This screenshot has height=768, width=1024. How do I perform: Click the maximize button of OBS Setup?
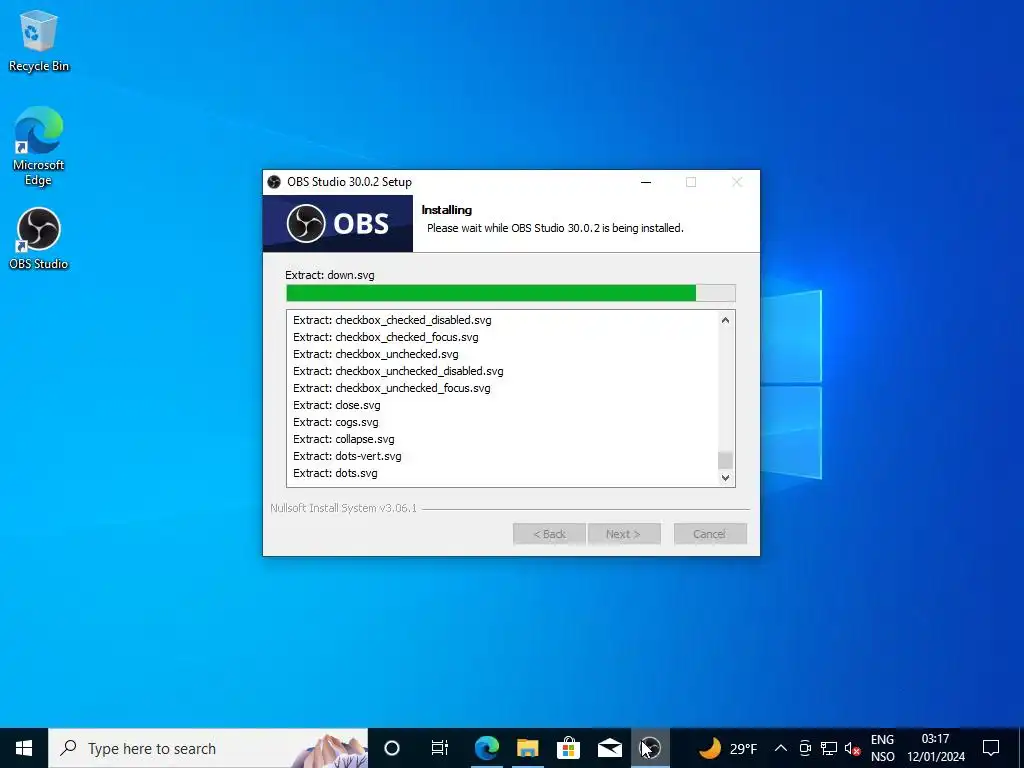(x=691, y=182)
